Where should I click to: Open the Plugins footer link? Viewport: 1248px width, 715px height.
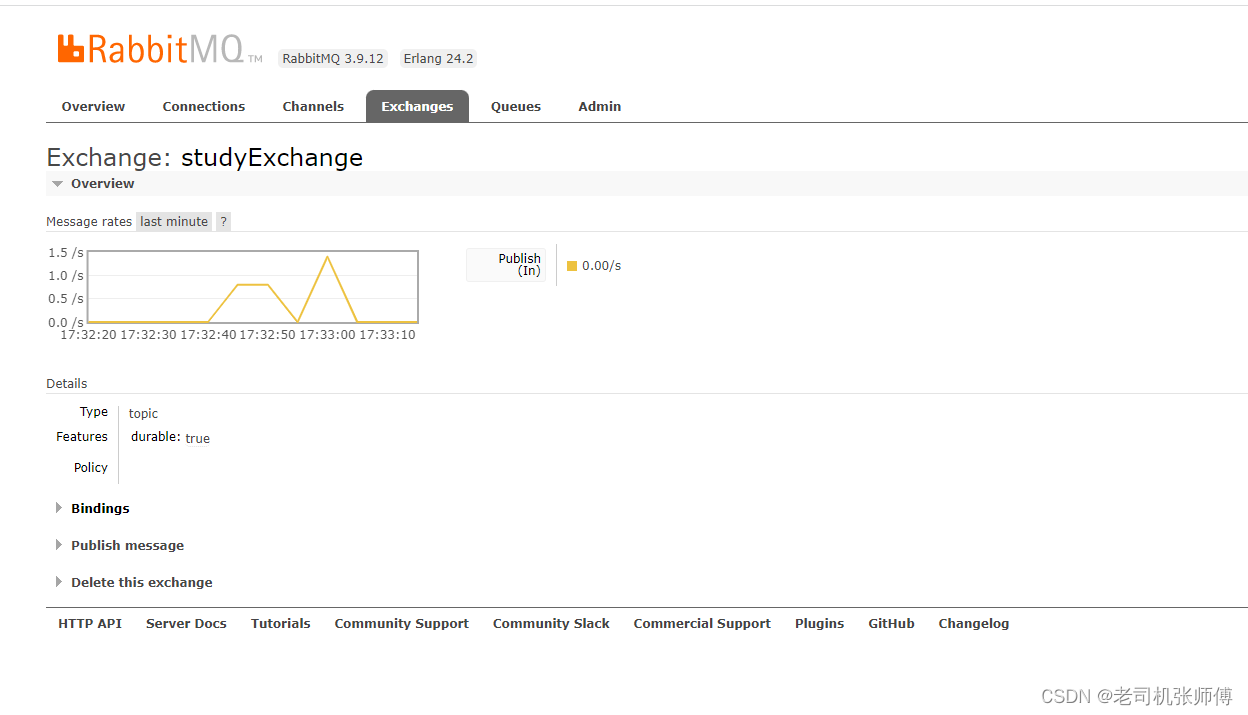pos(819,623)
